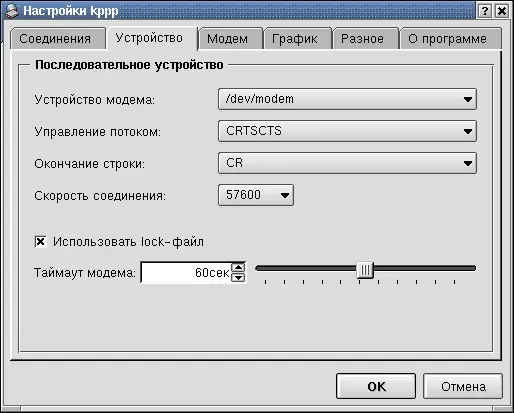Go to the График tab

click(x=298, y=39)
